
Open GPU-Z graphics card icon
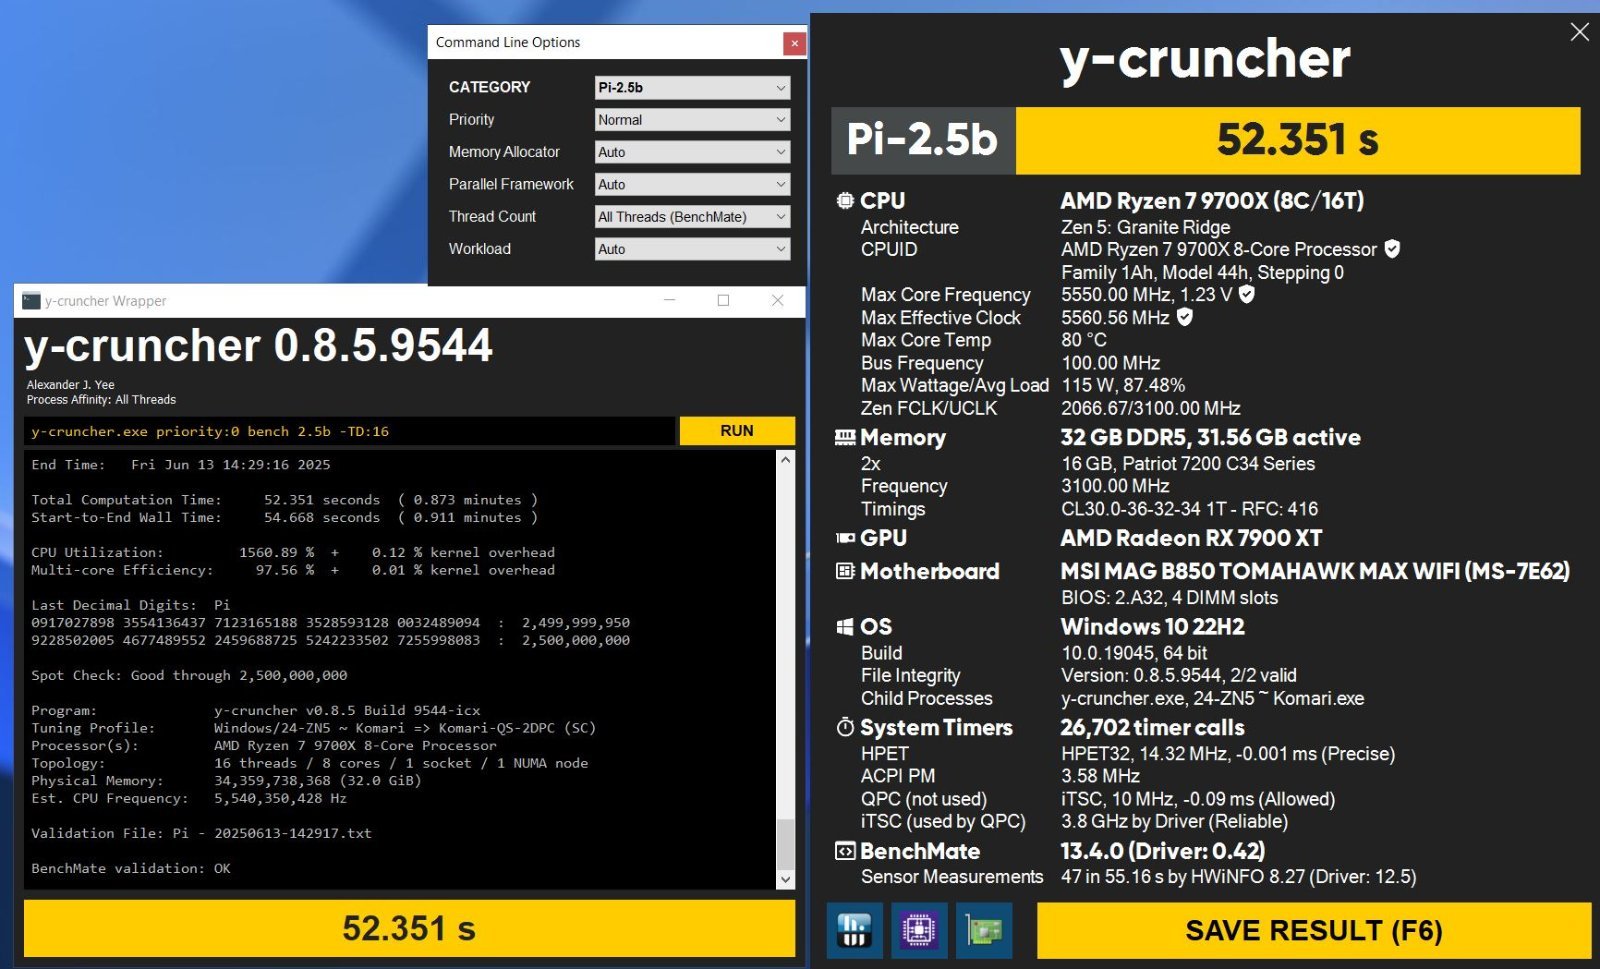pyautogui.click(x=984, y=931)
